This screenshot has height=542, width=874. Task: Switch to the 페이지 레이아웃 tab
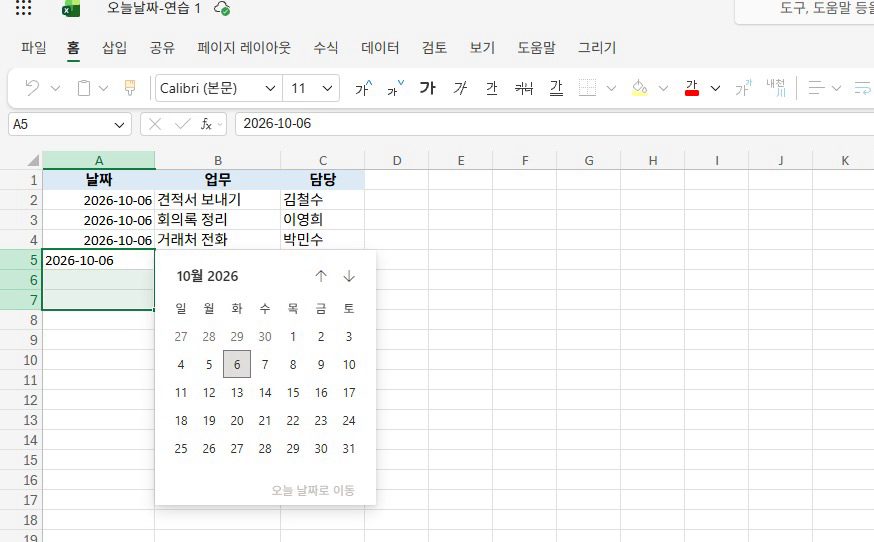[x=244, y=47]
